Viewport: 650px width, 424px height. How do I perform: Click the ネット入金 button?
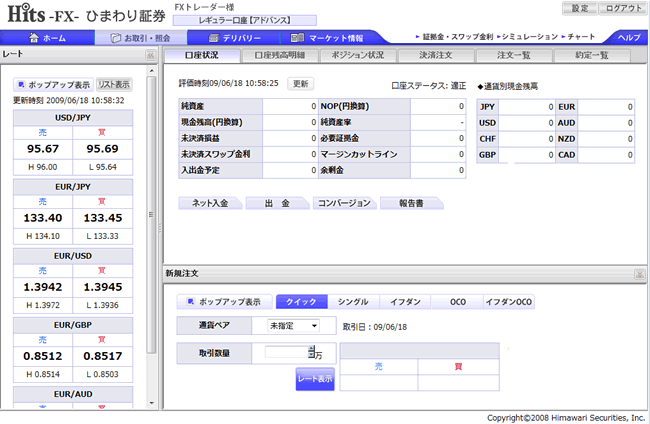click(x=210, y=203)
